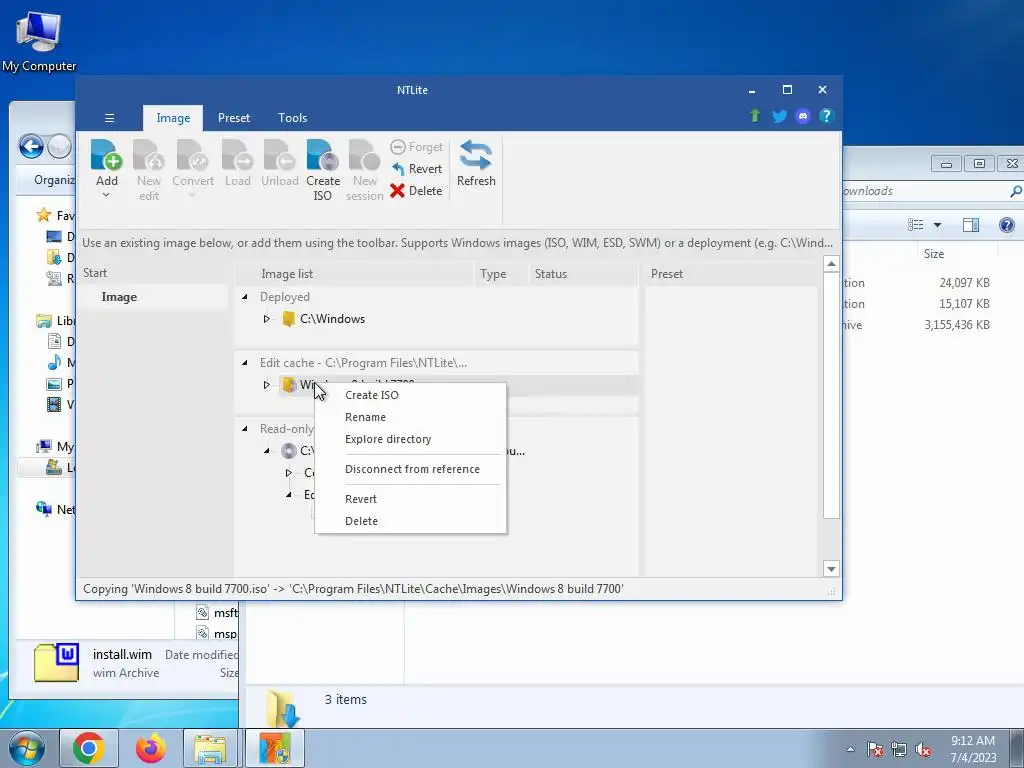This screenshot has height=768, width=1024.
Task: Open the Windows Start button
Action: (26, 748)
